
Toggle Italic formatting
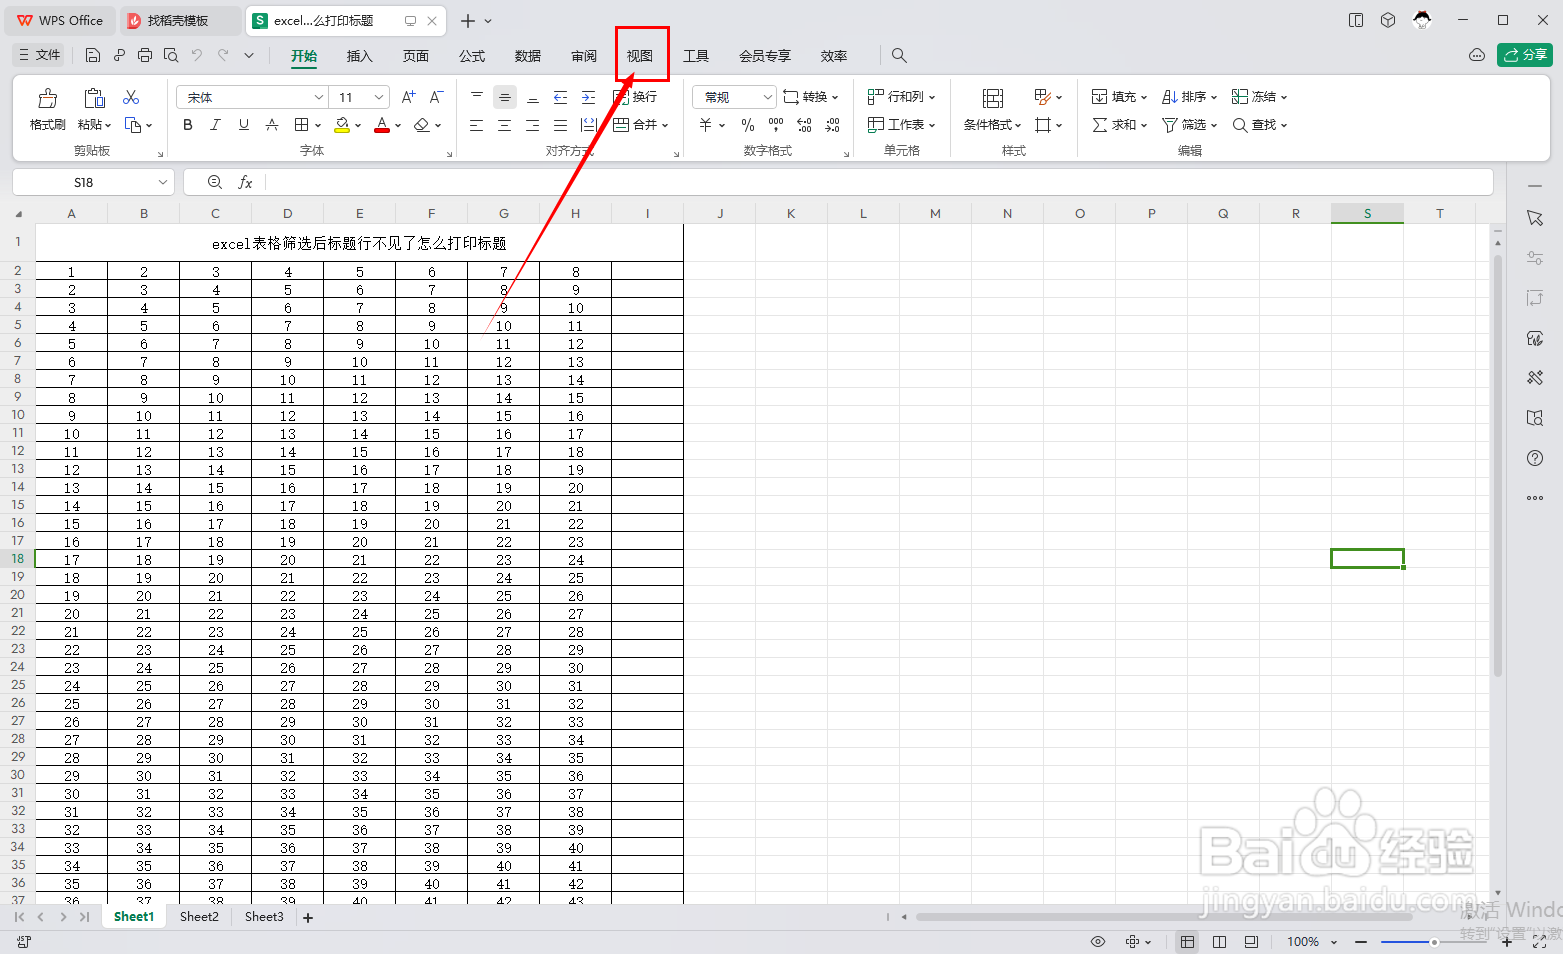click(x=215, y=125)
